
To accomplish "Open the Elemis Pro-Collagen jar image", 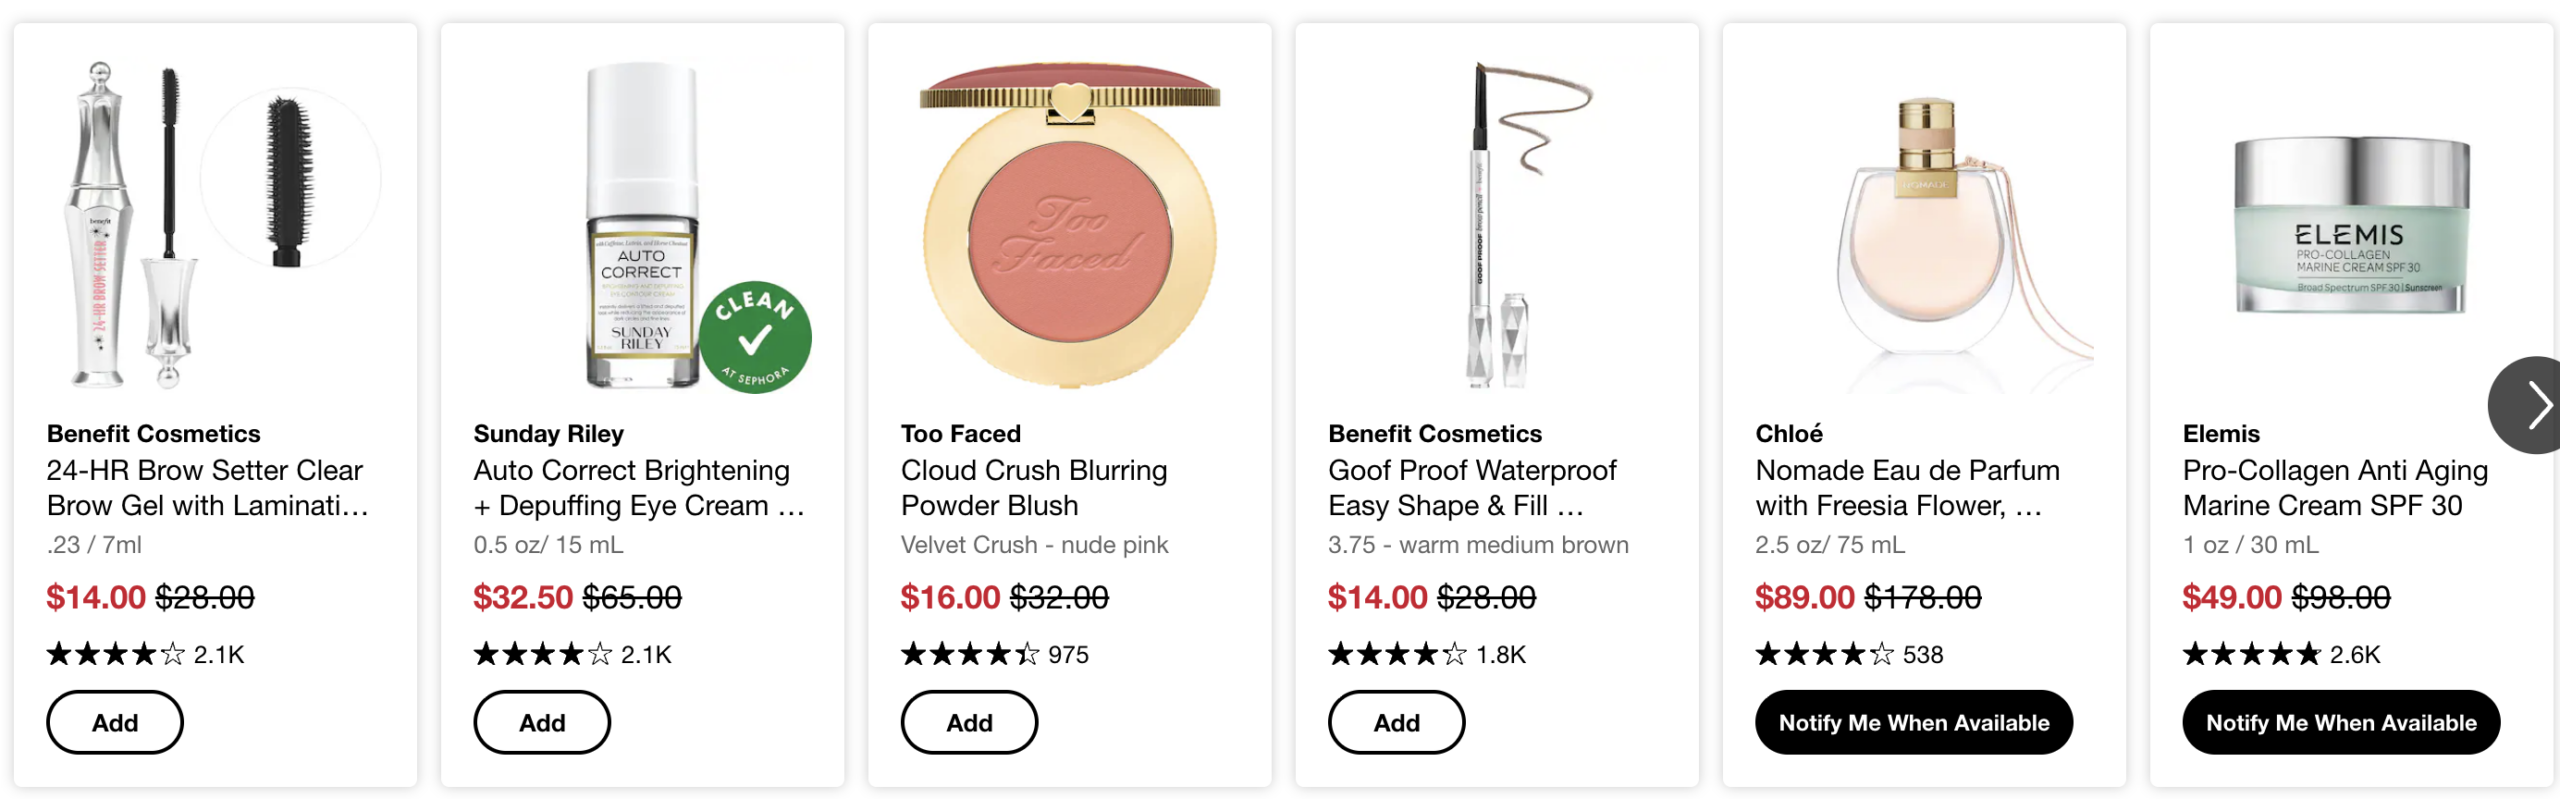I will (2351, 225).
